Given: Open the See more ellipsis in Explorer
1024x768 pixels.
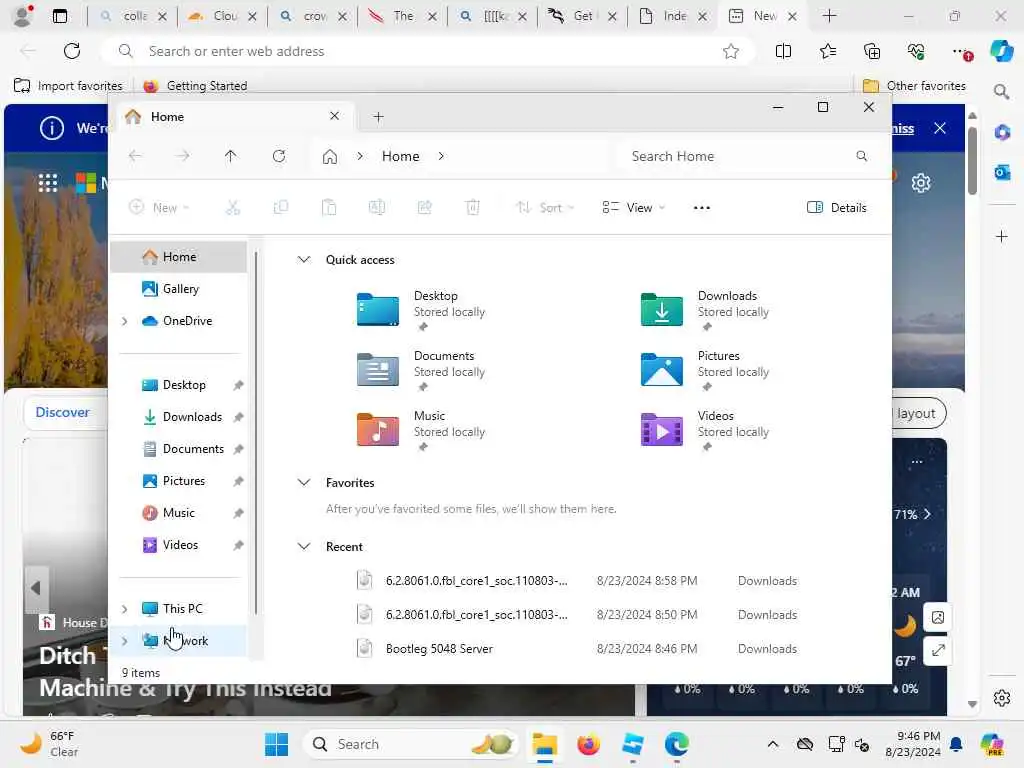Looking at the screenshot, I should click(x=701, y=208).
